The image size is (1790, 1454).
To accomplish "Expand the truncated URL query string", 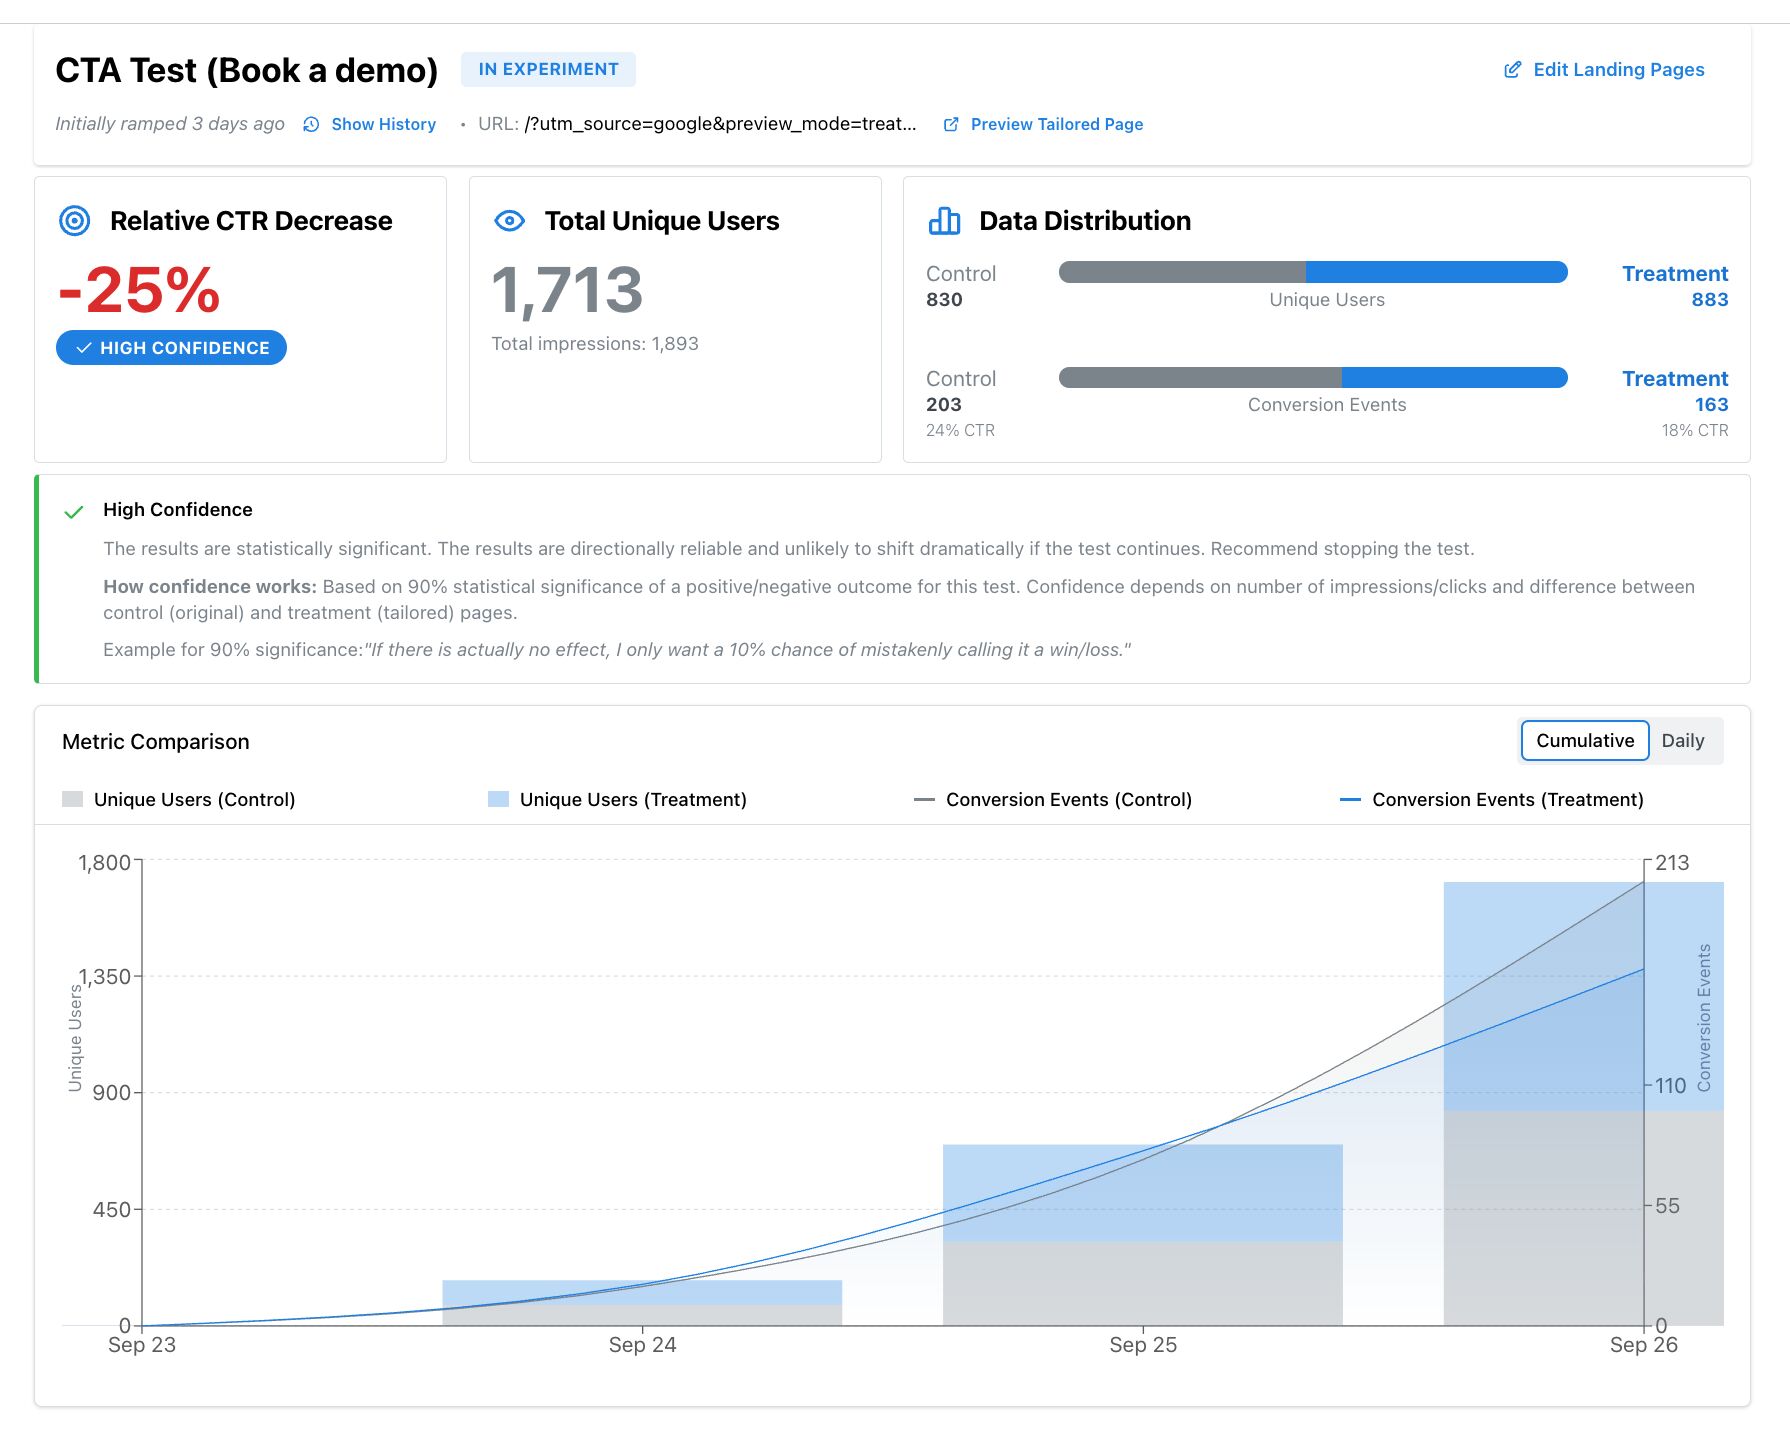I will click(x=722, y=124).
